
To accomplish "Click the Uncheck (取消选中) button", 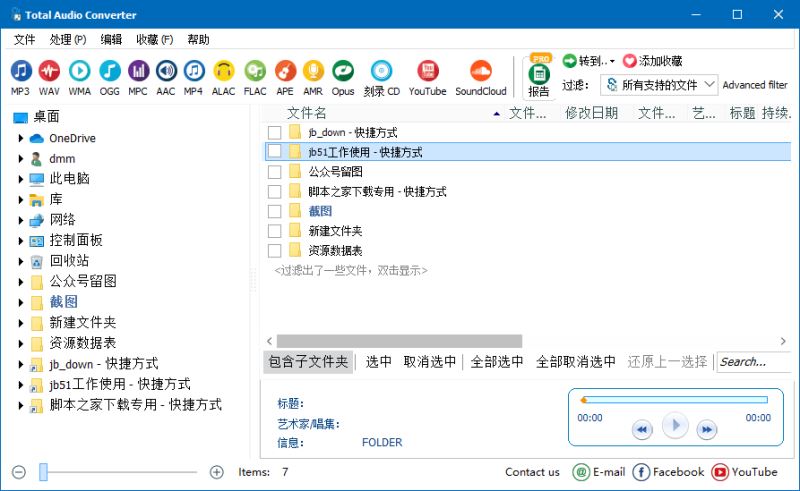I will (x=430, y=362).
